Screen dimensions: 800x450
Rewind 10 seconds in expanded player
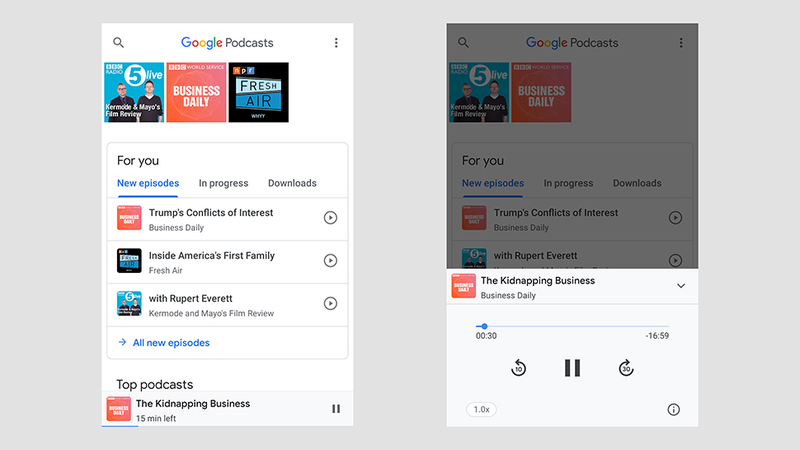point(518,368)
